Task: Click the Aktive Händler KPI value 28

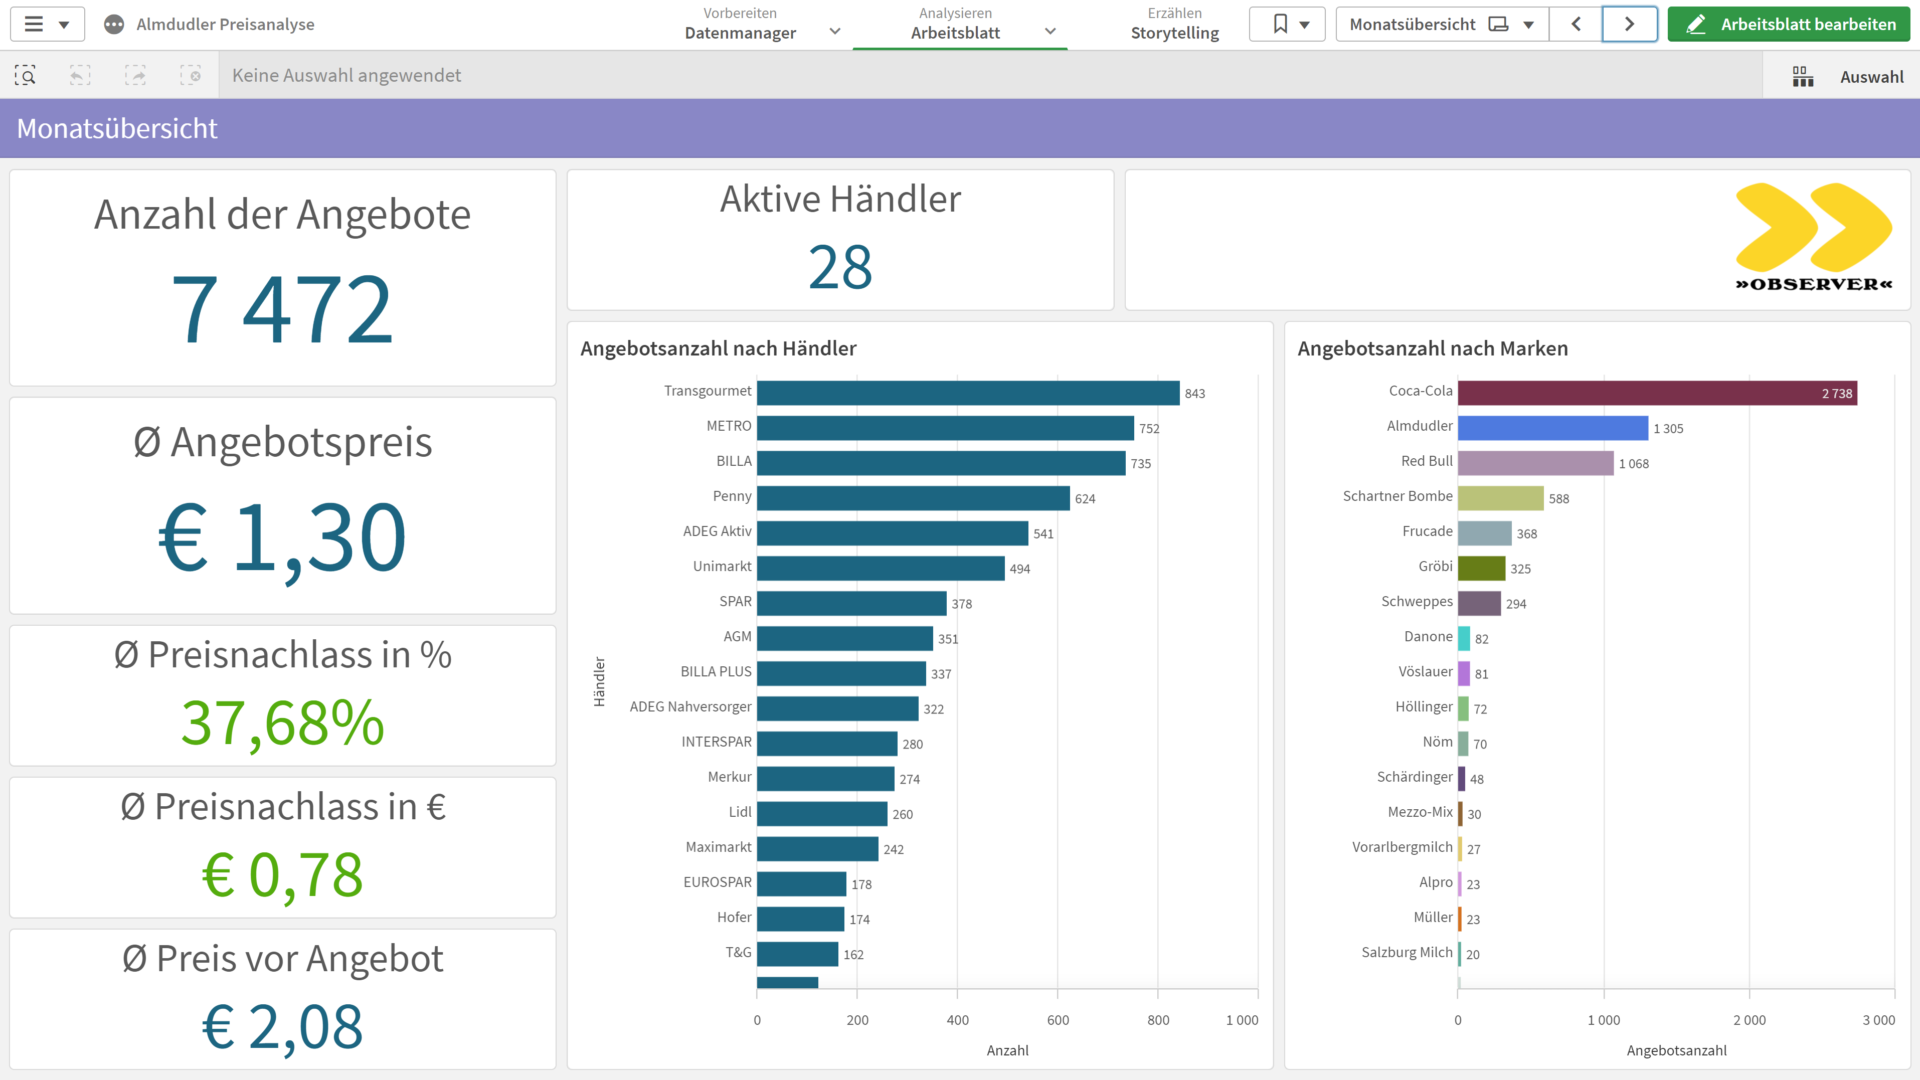Action: click(x=840, y=267)
